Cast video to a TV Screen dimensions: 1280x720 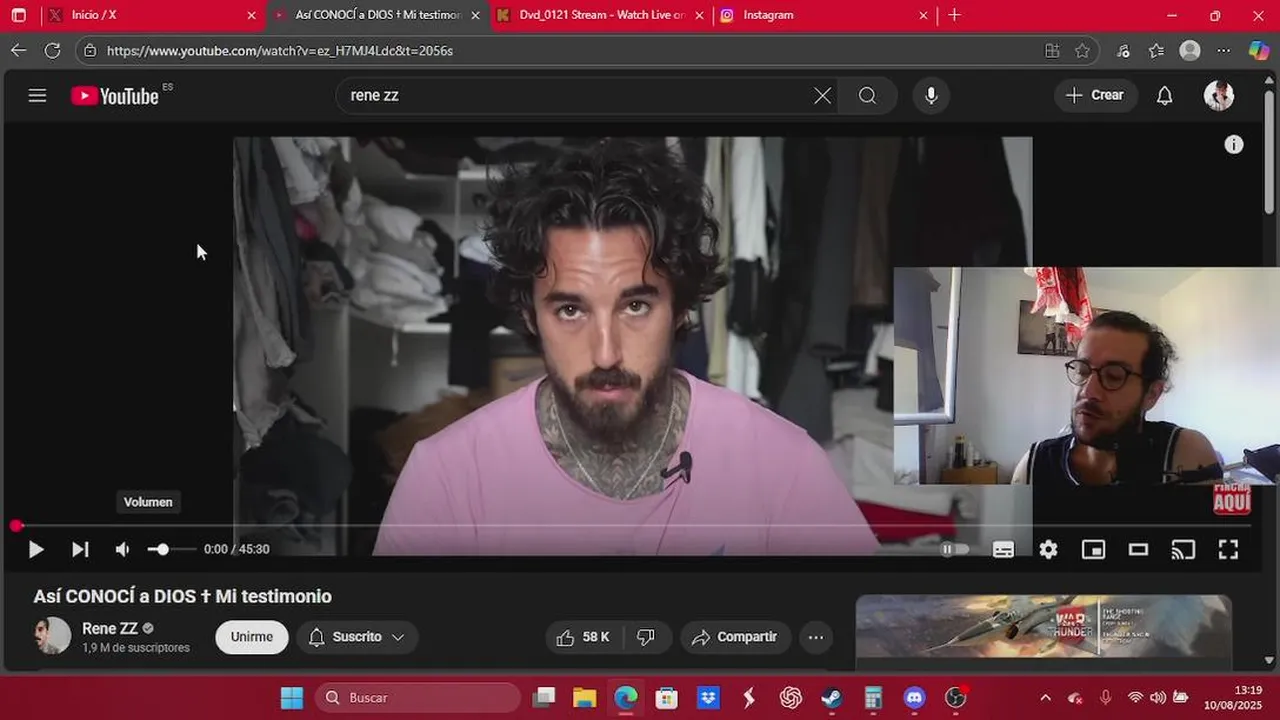pos(1183,549)
